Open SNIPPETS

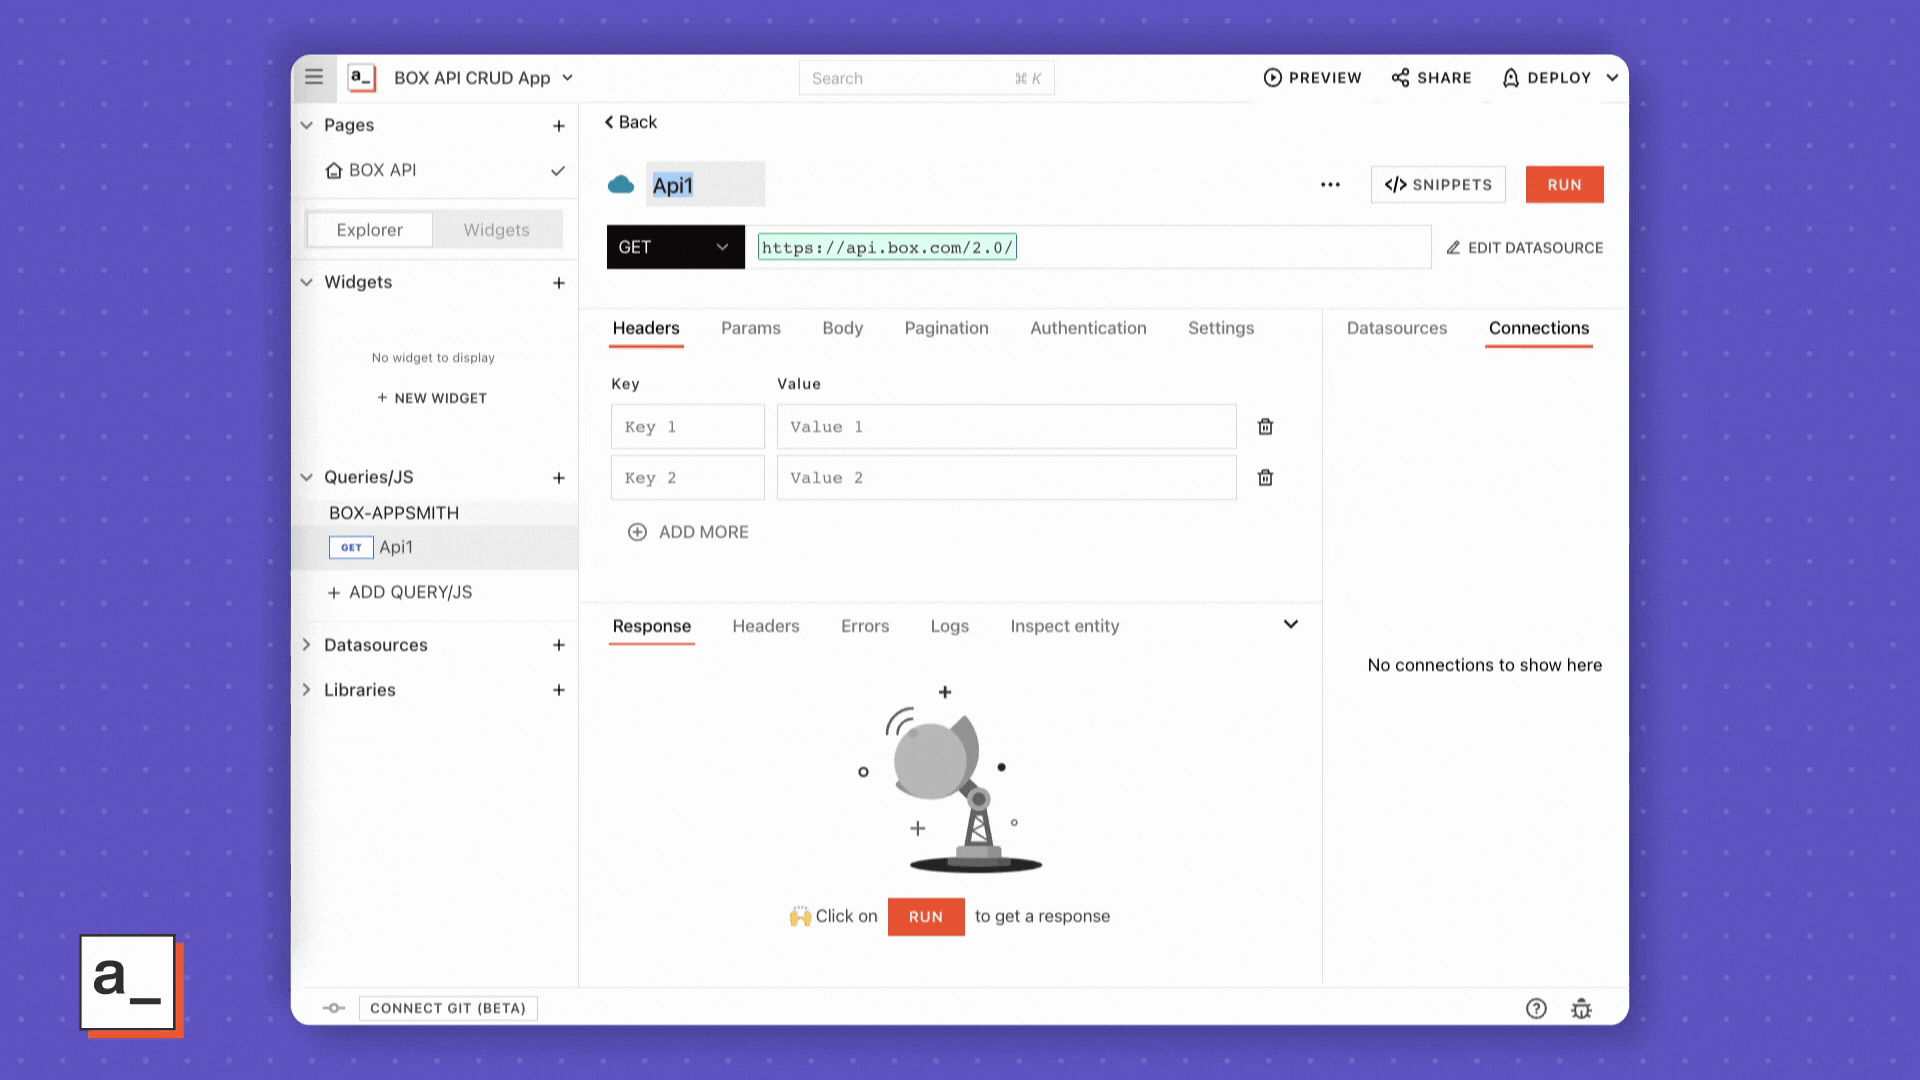[1438, 185]
